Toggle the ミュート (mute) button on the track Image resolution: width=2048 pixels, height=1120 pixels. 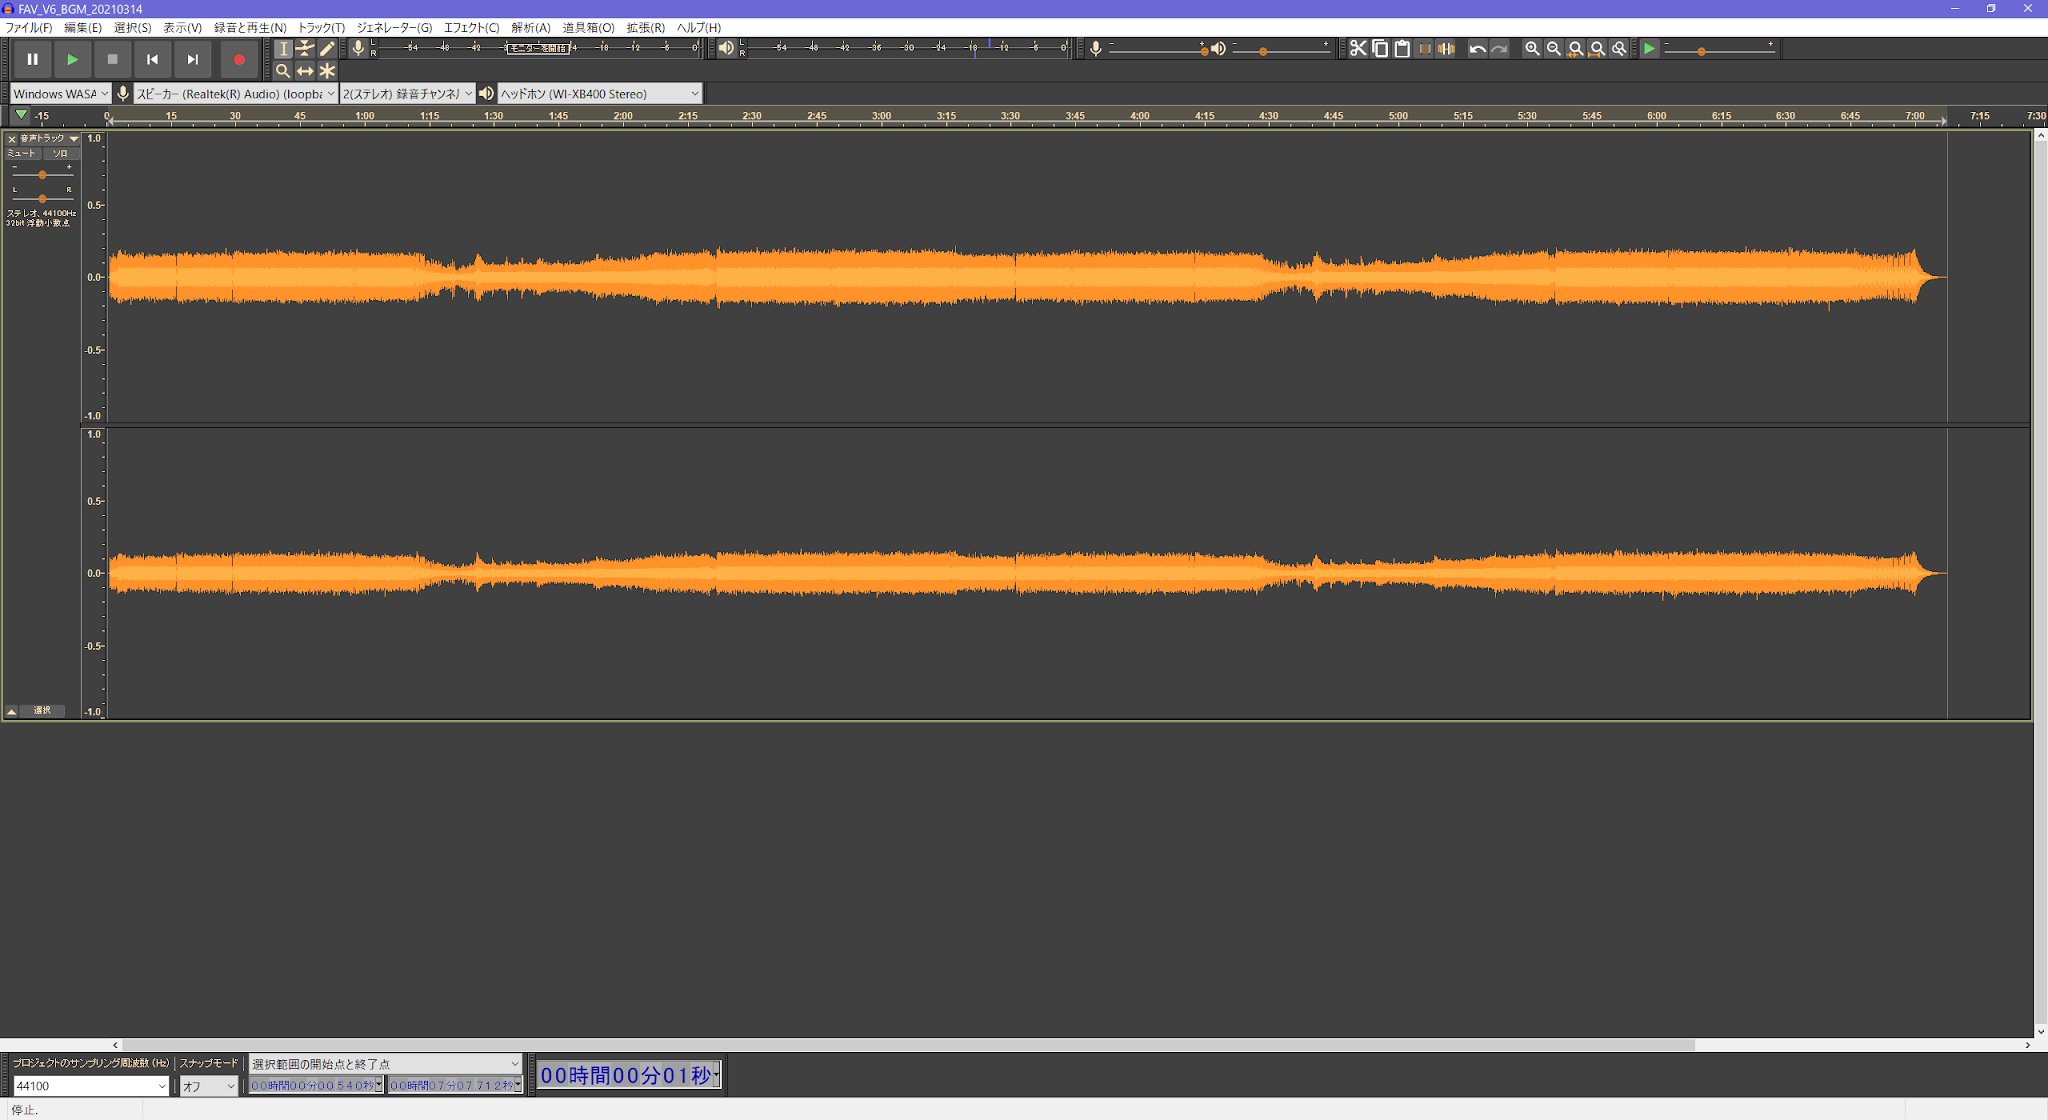pos(22,154)
